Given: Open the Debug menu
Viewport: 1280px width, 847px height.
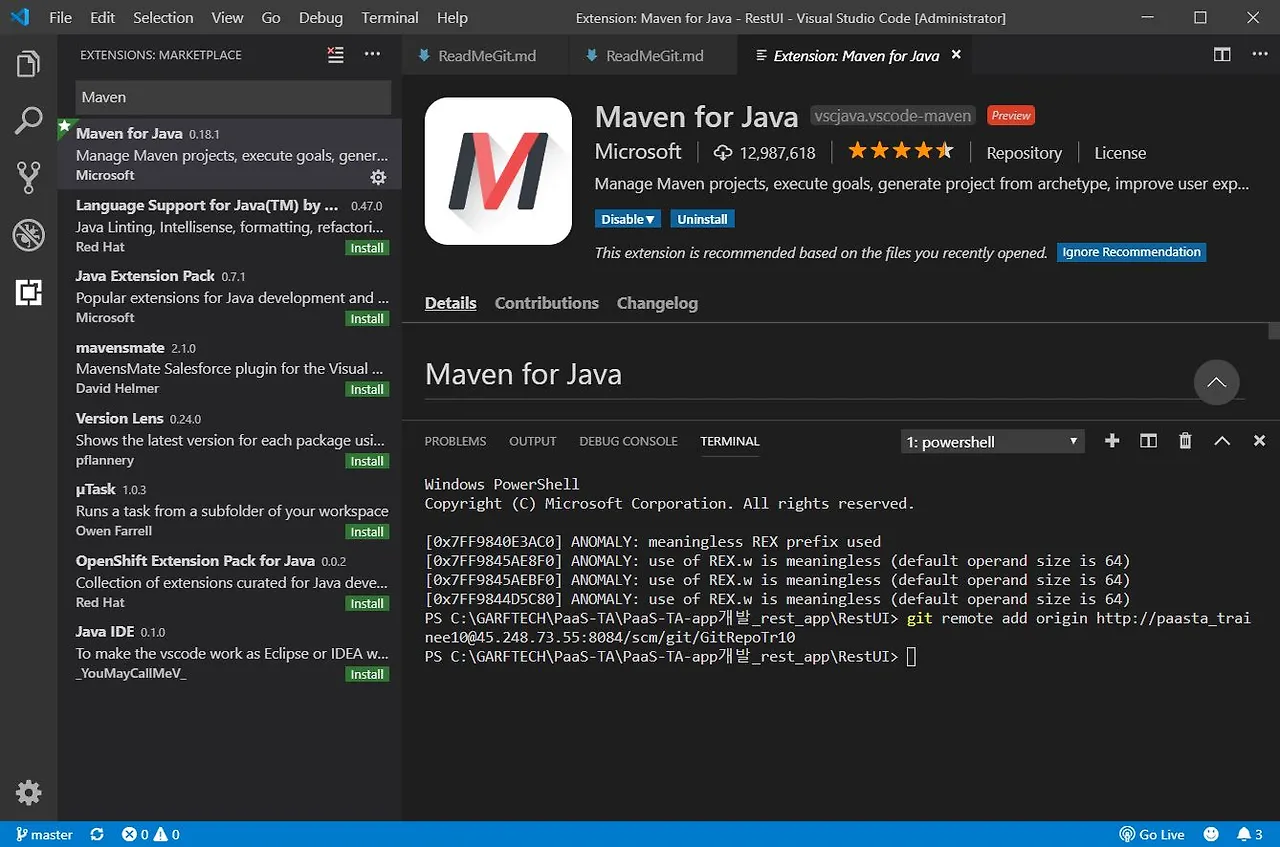Looking at the screenshot, I should [x=320, y=18].
